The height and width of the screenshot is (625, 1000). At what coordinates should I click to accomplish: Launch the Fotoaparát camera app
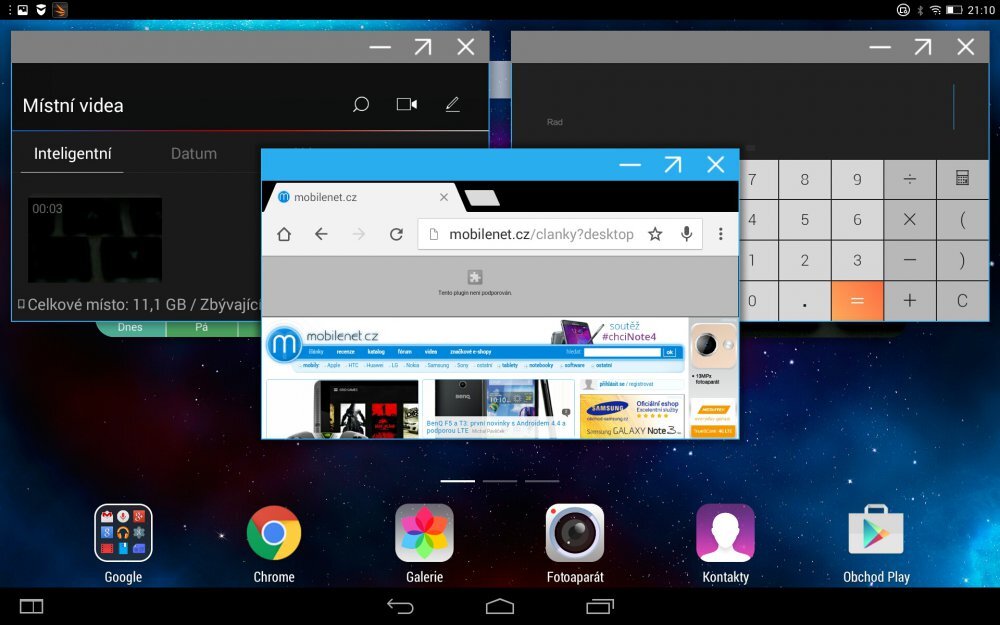575,533
